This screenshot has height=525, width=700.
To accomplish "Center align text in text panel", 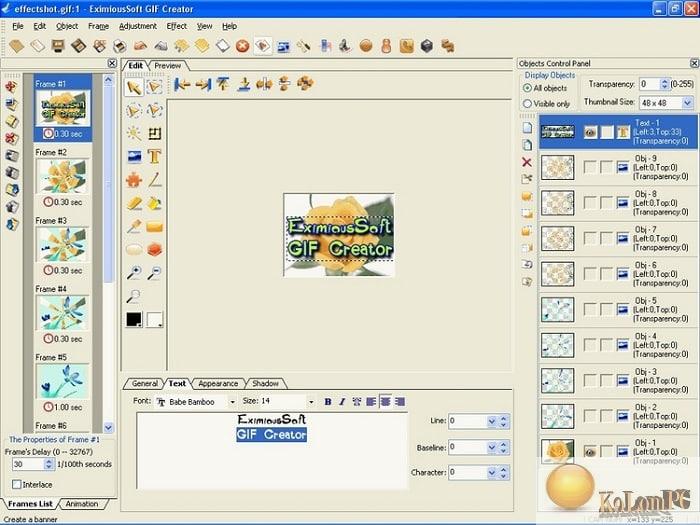I will pos(385,402).
